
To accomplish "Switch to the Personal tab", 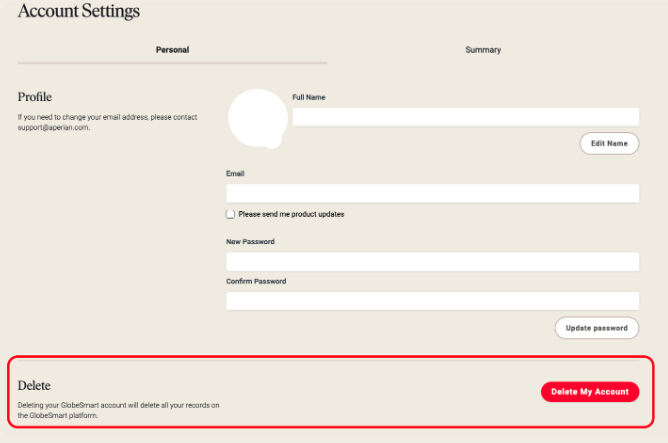I will (172, 50).
